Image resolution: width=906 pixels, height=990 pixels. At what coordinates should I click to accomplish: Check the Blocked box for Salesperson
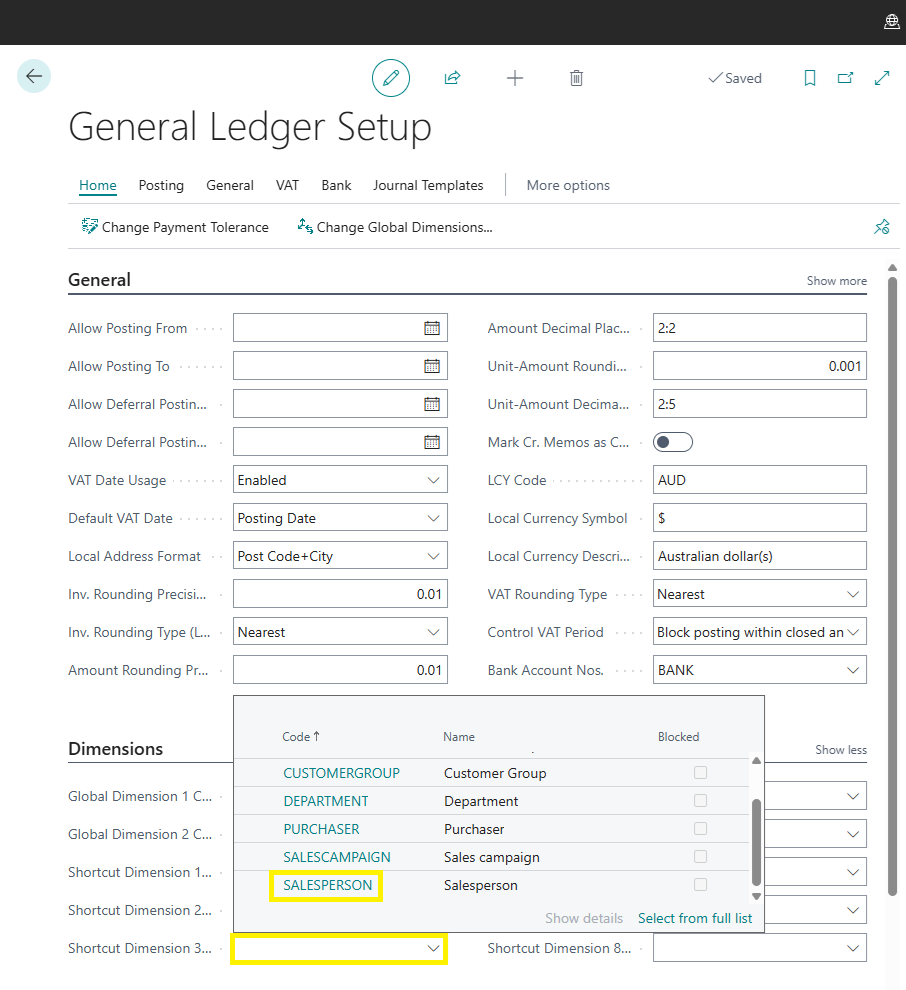click(700, 885)
